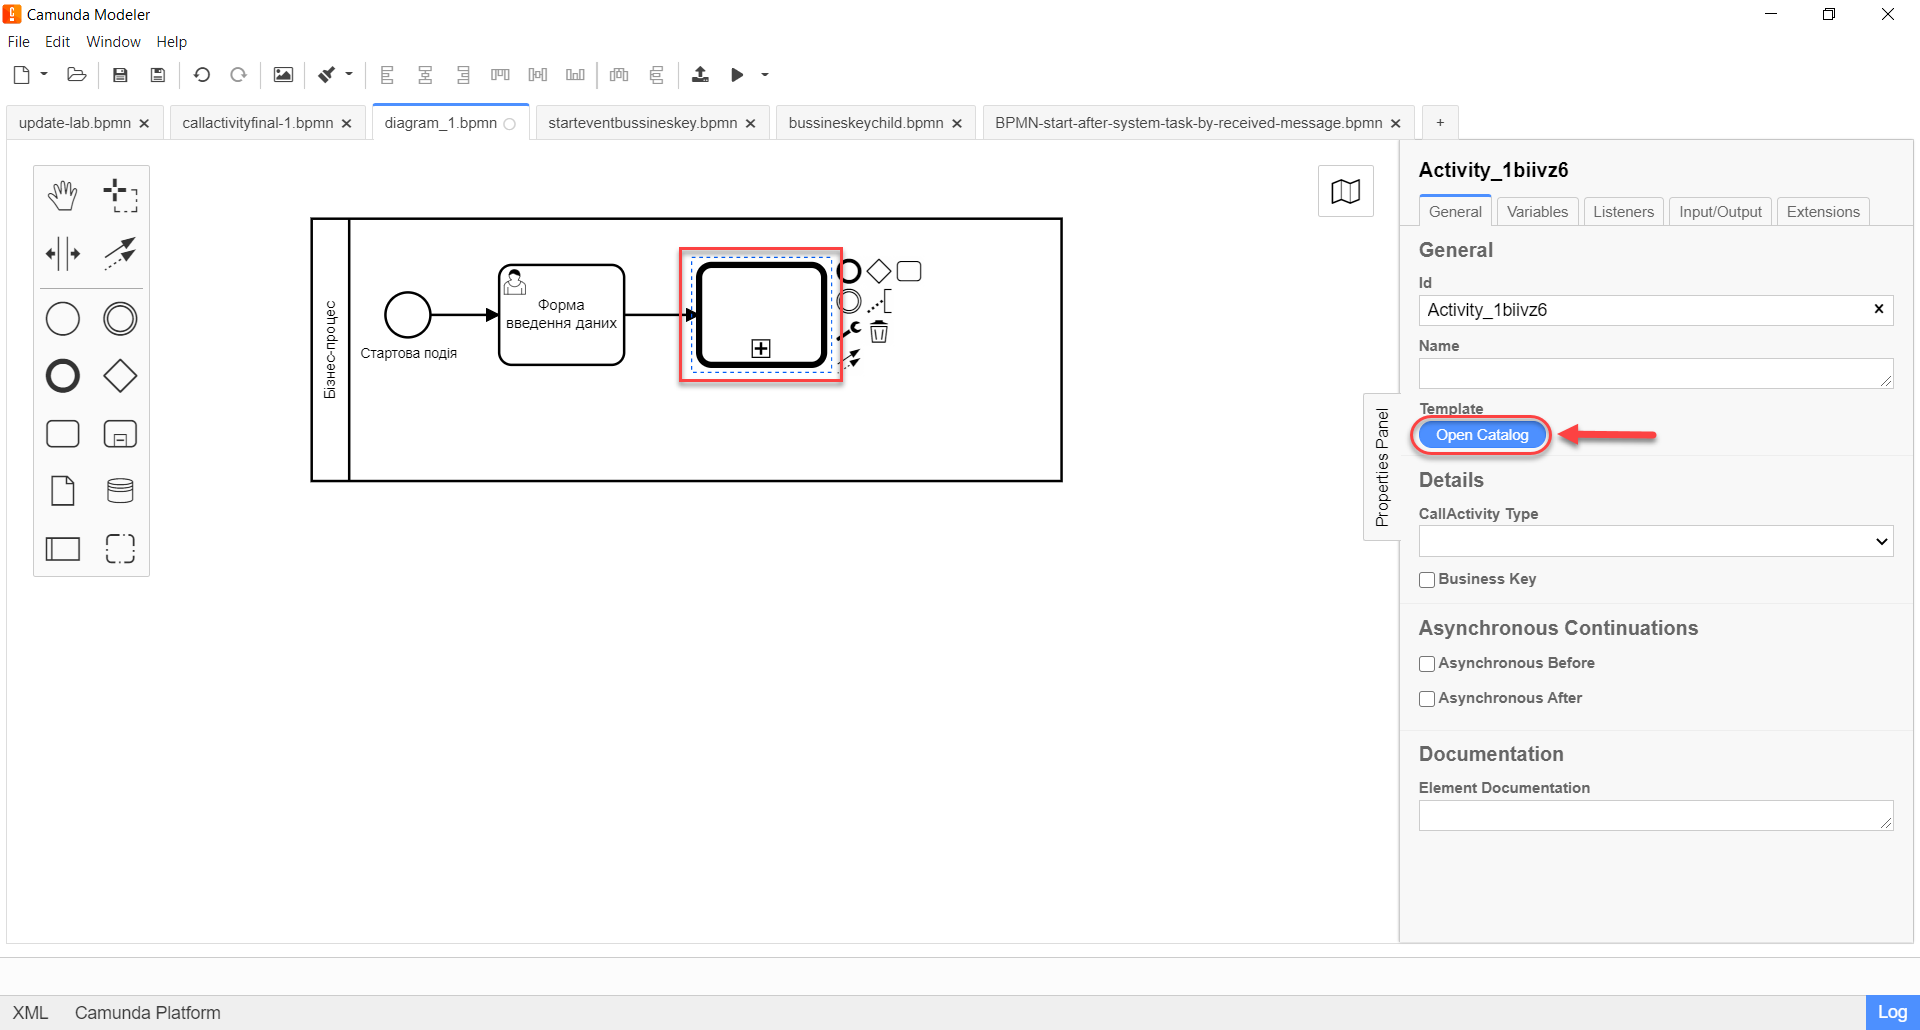Create a Task from the palette
Image resolution: width=1920 pixels, height=1030 pixels.
[x=63, y=434]
